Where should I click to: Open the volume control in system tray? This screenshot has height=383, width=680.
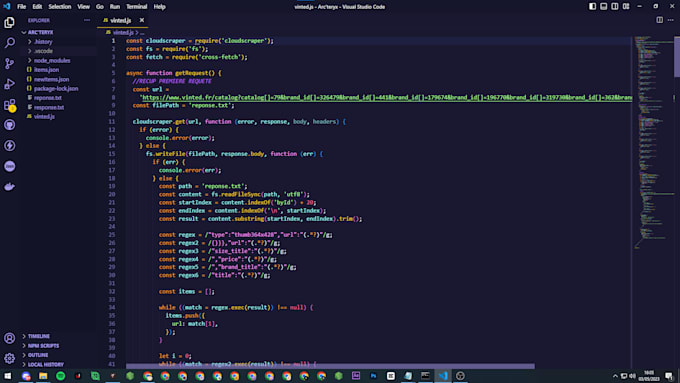[632, 376]
